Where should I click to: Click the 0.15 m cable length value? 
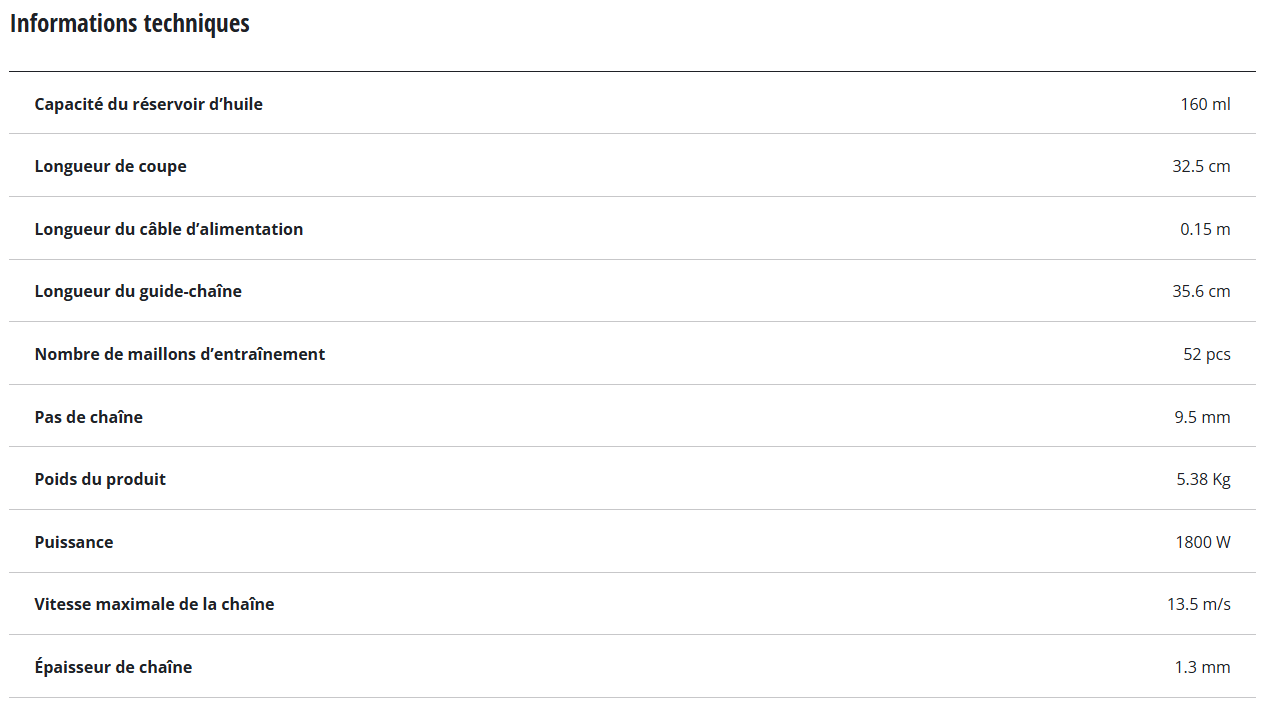click(1205, 229)
